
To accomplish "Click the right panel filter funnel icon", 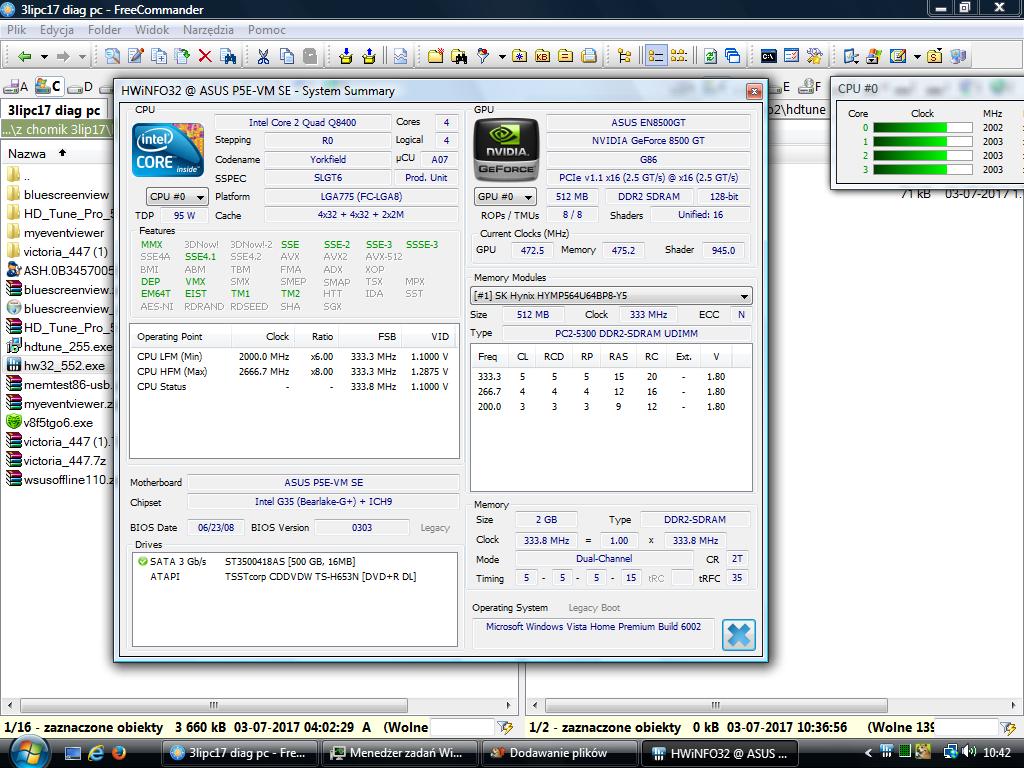I will pos(1008,727).
